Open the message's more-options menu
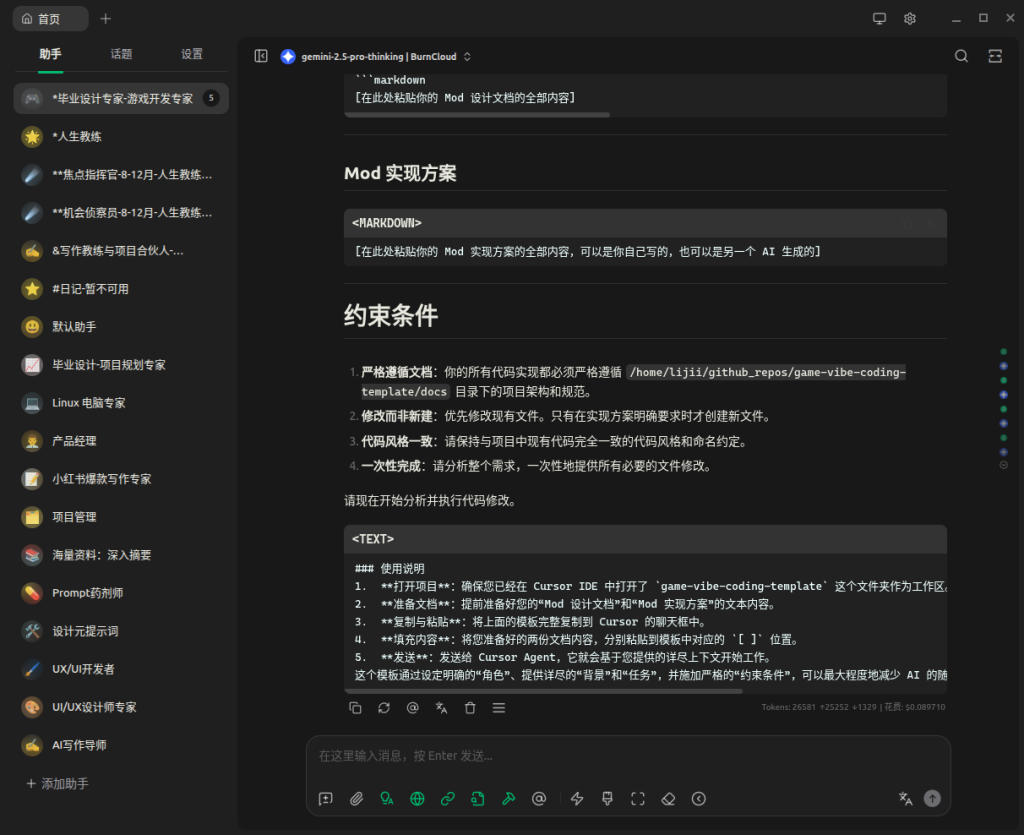Viewport: 1024px width, 835px height. click(x=499, y=708)
